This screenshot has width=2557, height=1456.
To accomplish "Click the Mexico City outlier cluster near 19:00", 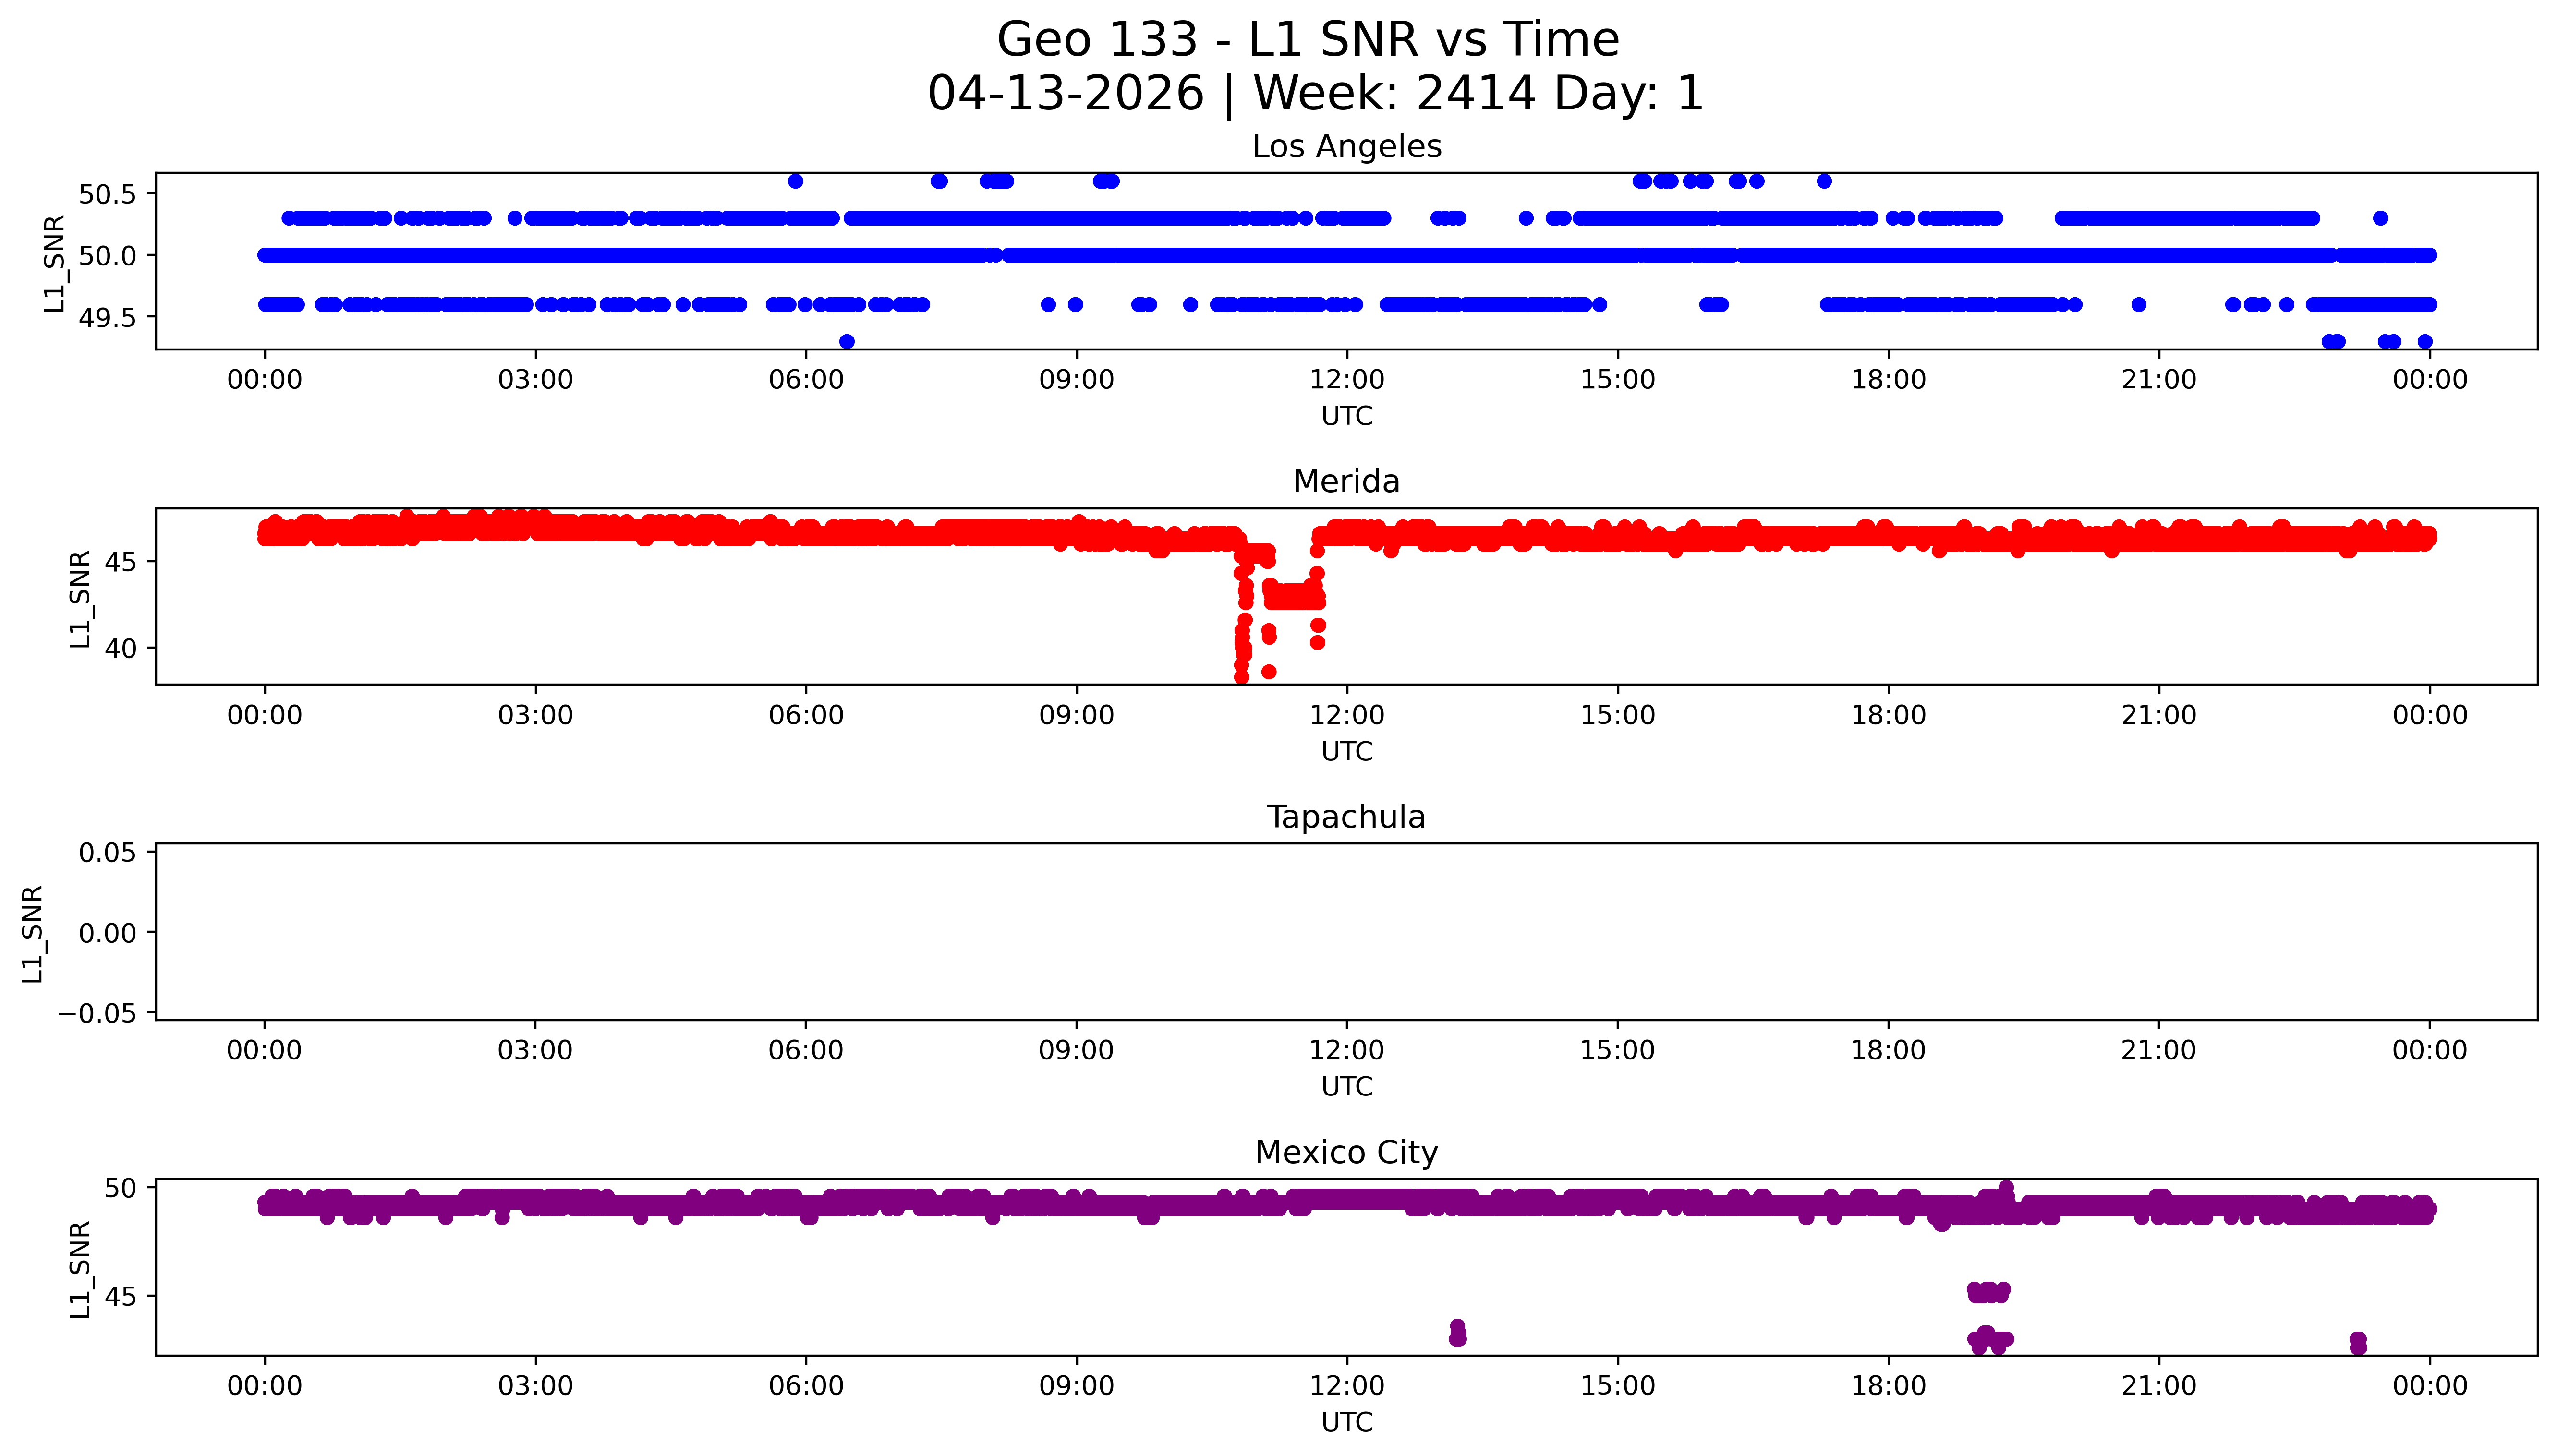I will click(1988, 1292).
